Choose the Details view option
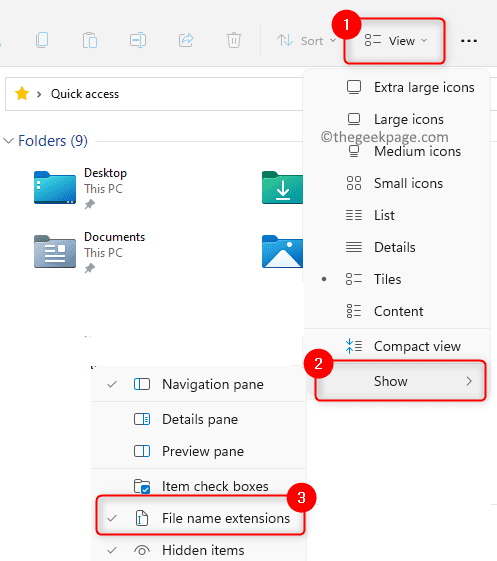Screen dimensions: 497x561 tap(397, 247)
